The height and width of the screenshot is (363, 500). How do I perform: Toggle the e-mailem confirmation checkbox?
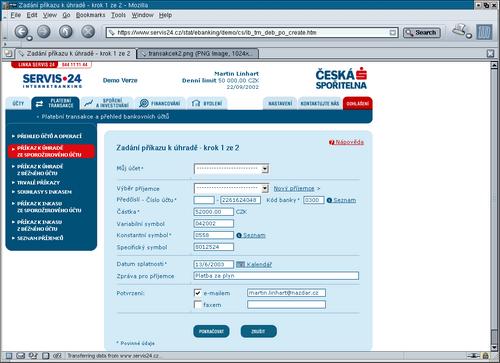(198, 293)
